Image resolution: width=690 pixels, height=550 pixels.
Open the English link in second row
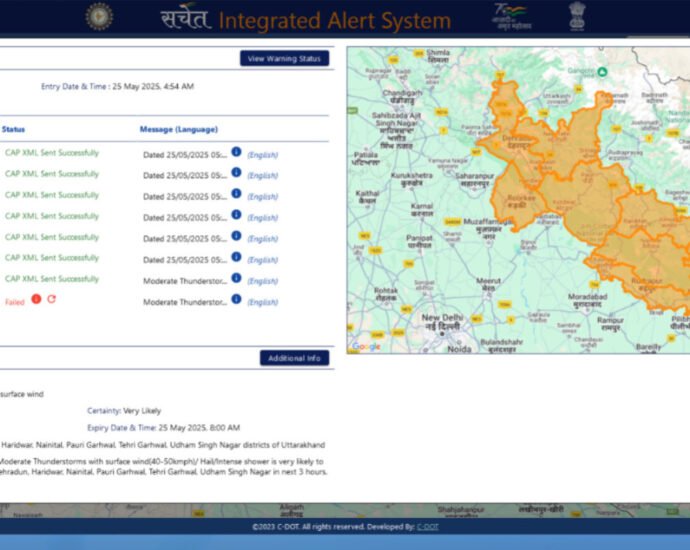(x=262, y=176)
